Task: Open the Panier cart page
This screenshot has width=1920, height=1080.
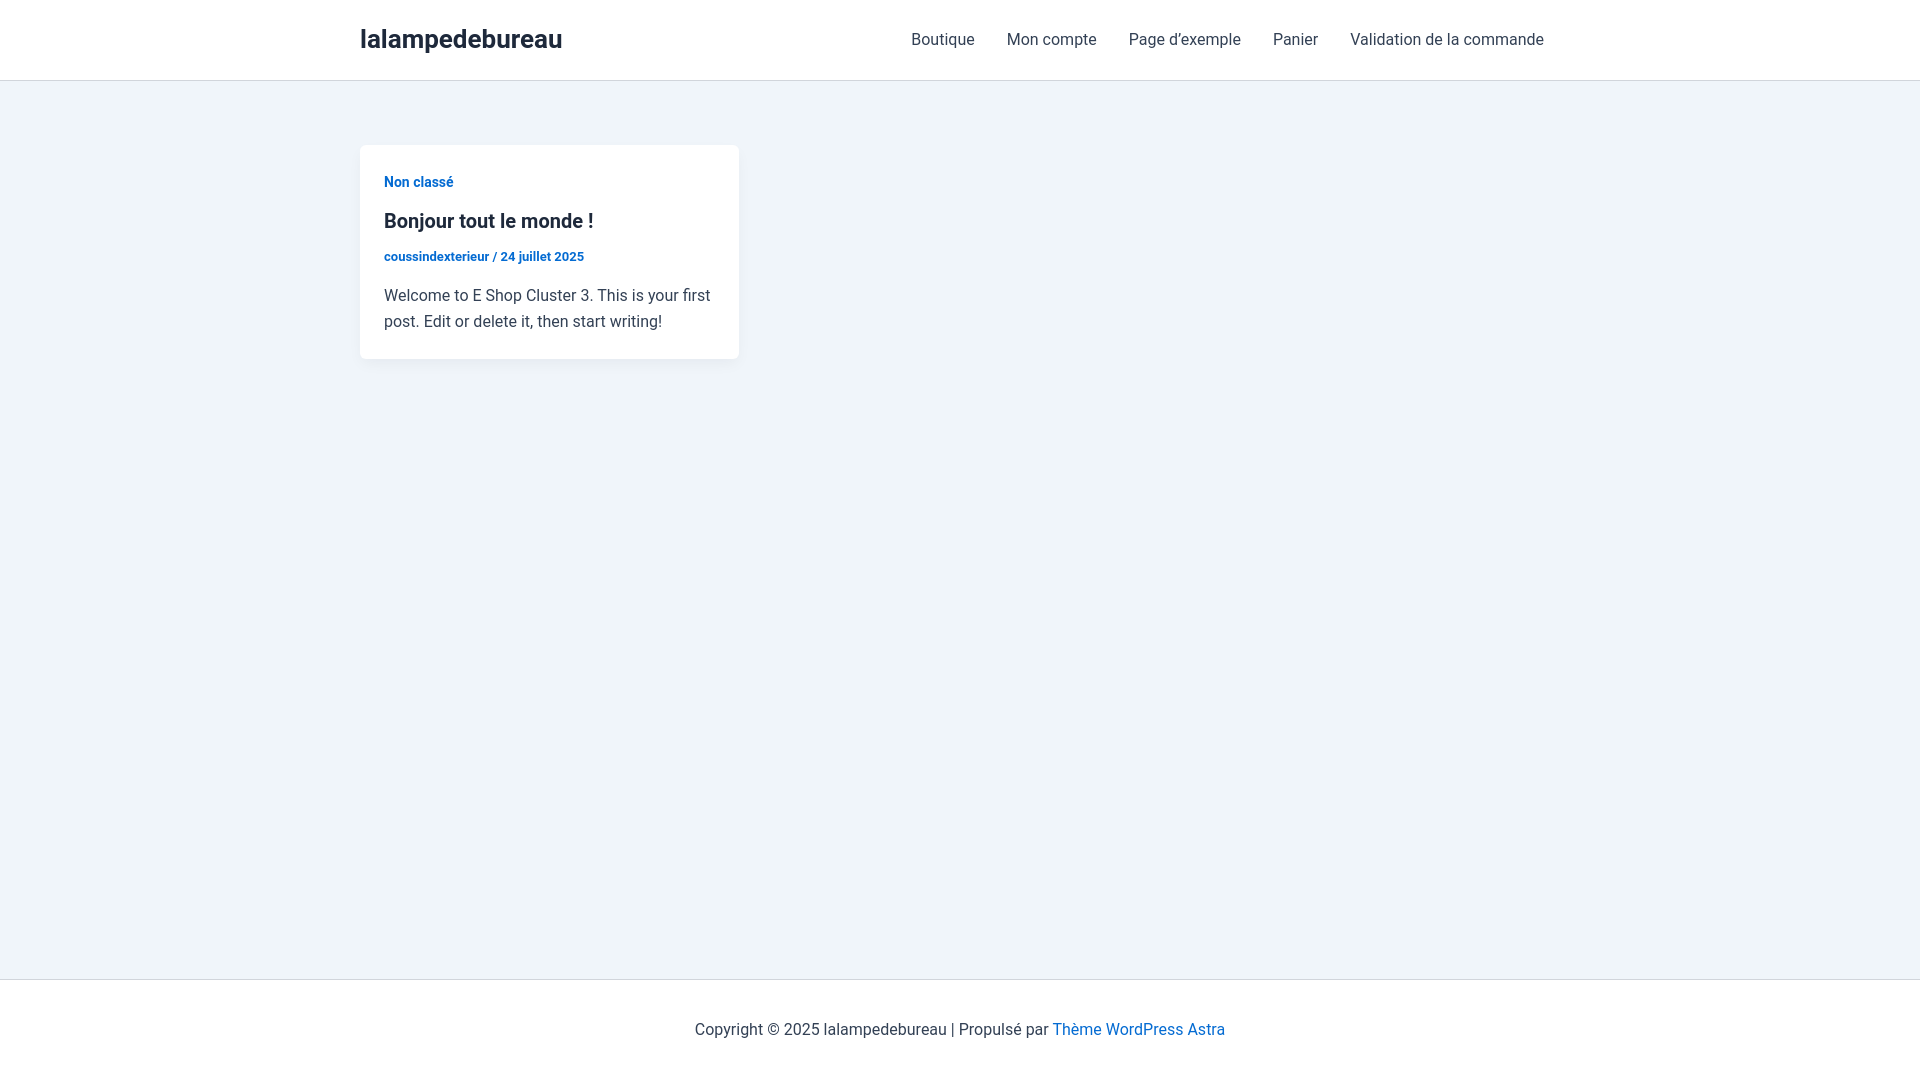Action: click(1295, 40)
